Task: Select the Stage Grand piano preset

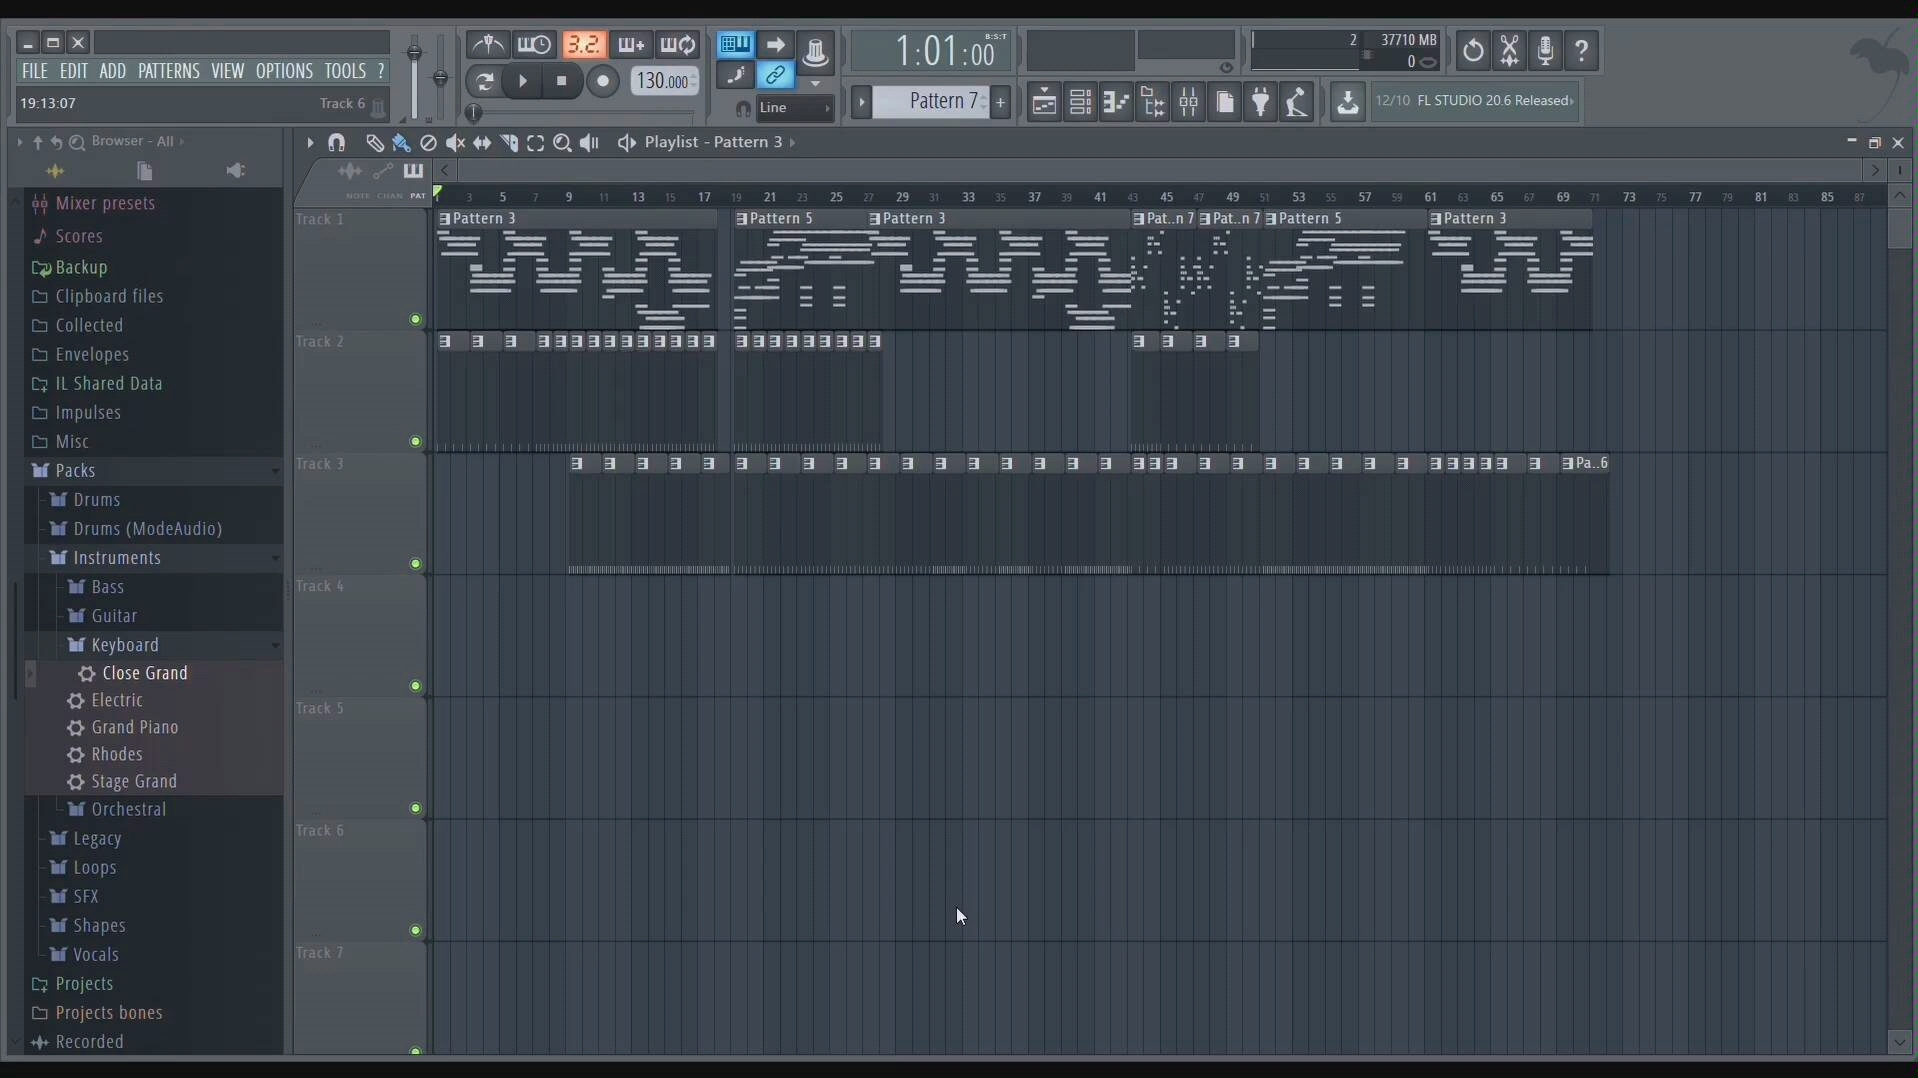Action: (x=134, y=782)
